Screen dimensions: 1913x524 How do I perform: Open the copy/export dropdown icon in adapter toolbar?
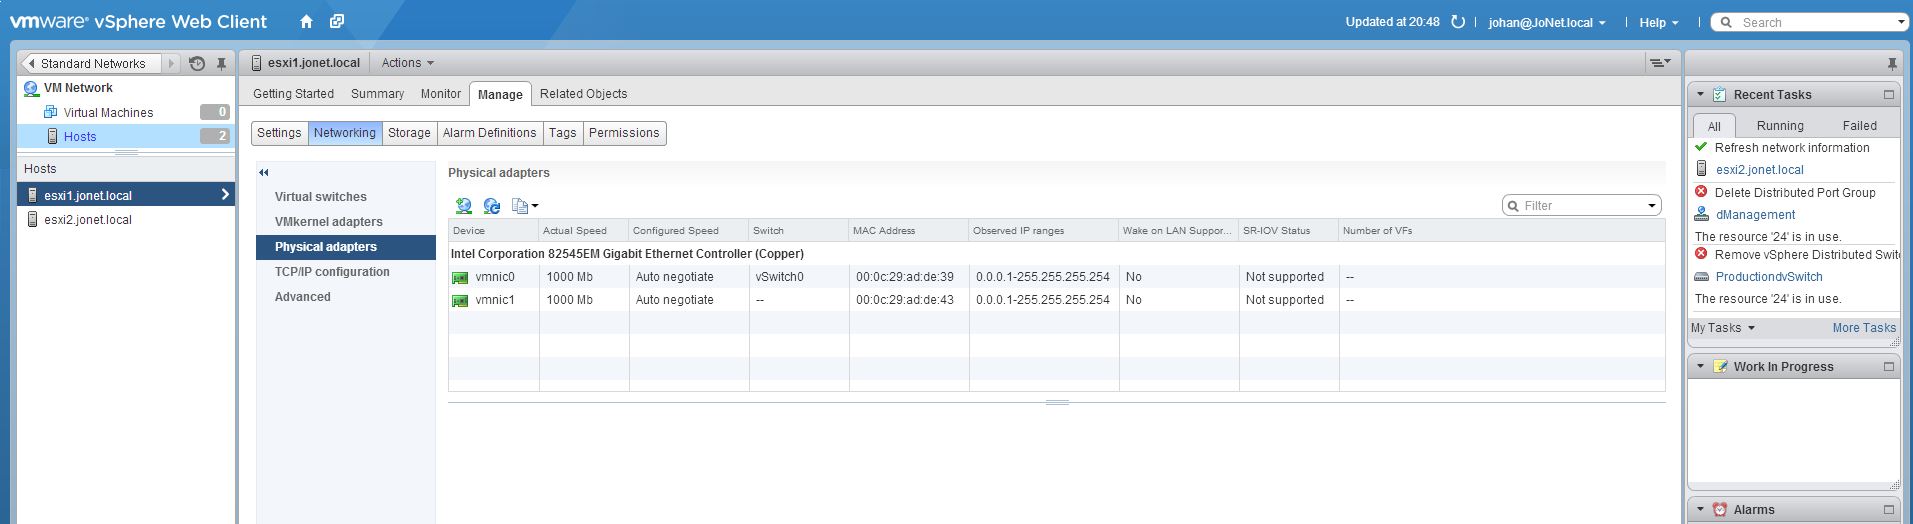[x=525, y=205]
